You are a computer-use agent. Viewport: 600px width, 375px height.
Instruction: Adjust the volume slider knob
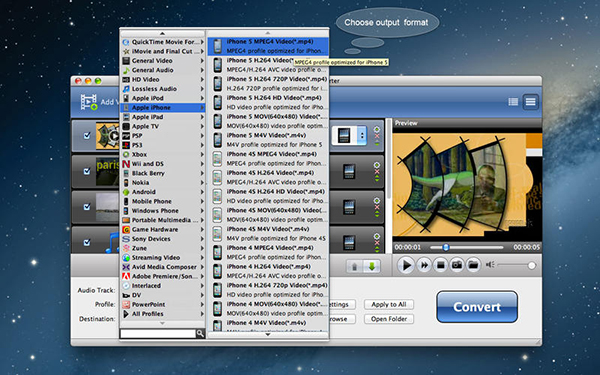pos(531,265)
